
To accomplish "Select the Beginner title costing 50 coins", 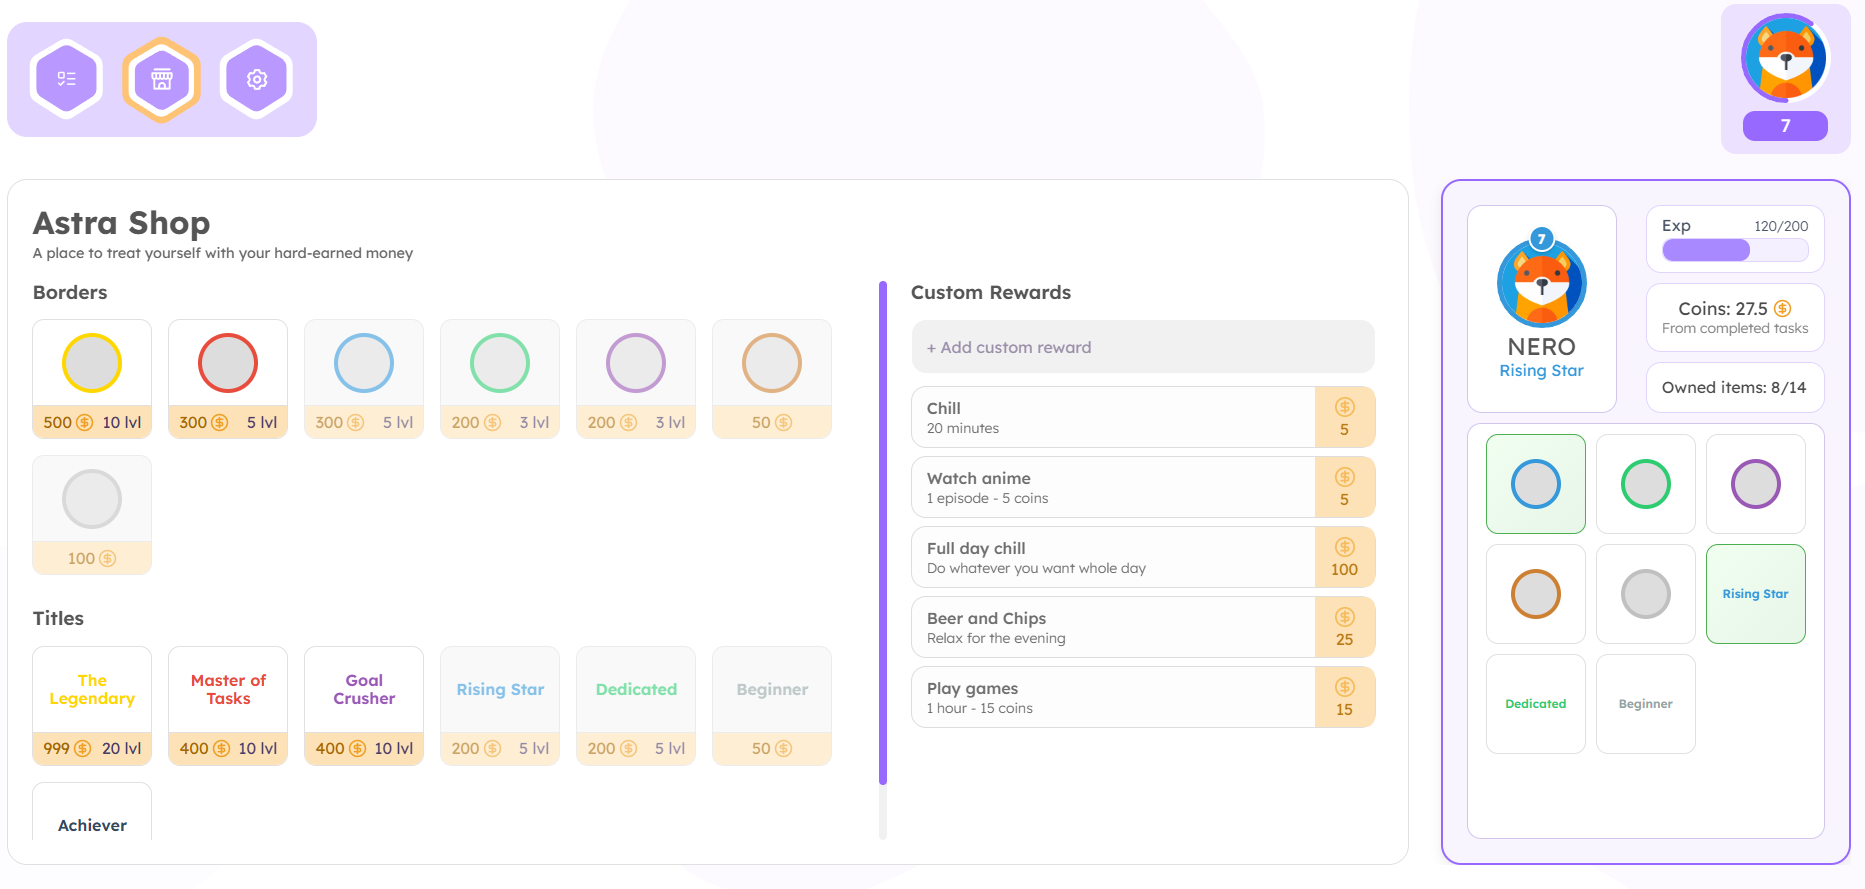I will pyautogui.click(x=772, y=706).
